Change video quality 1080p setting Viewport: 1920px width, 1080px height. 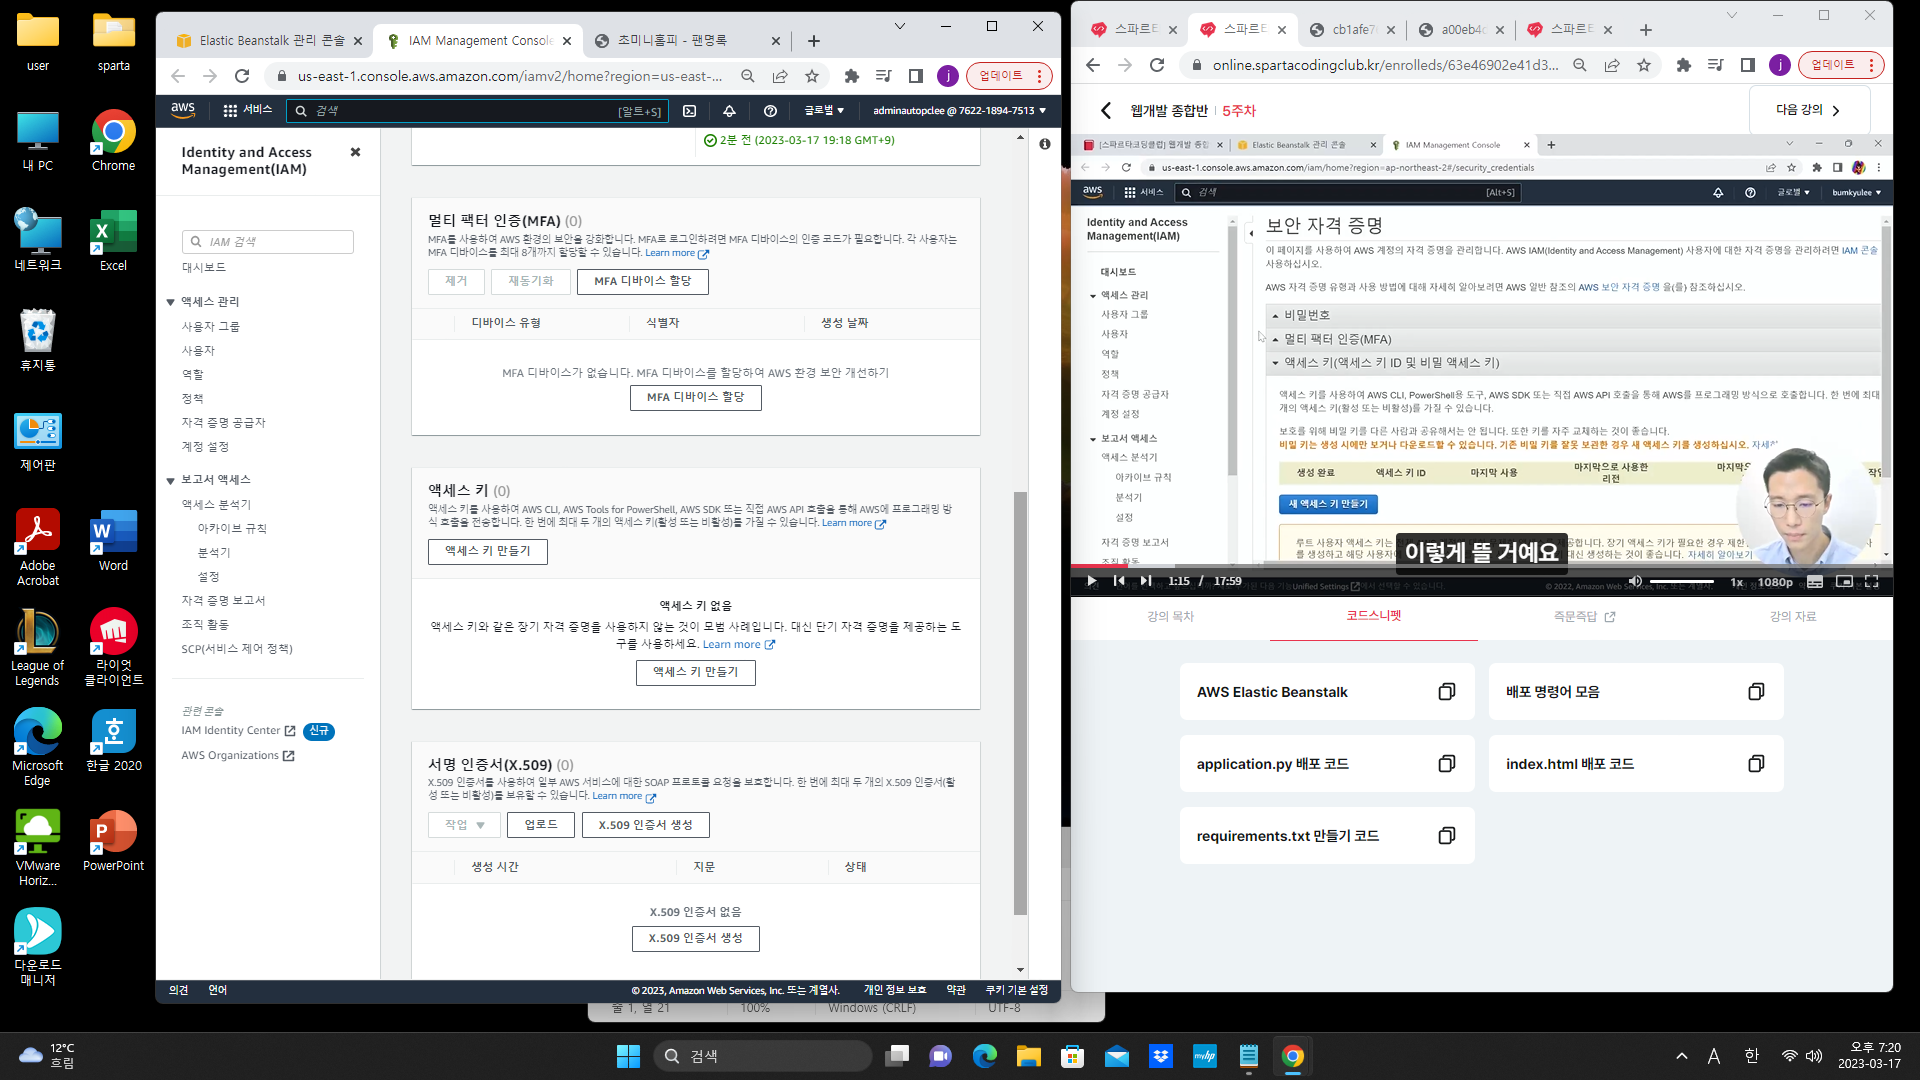click(x=1775, y=582)
